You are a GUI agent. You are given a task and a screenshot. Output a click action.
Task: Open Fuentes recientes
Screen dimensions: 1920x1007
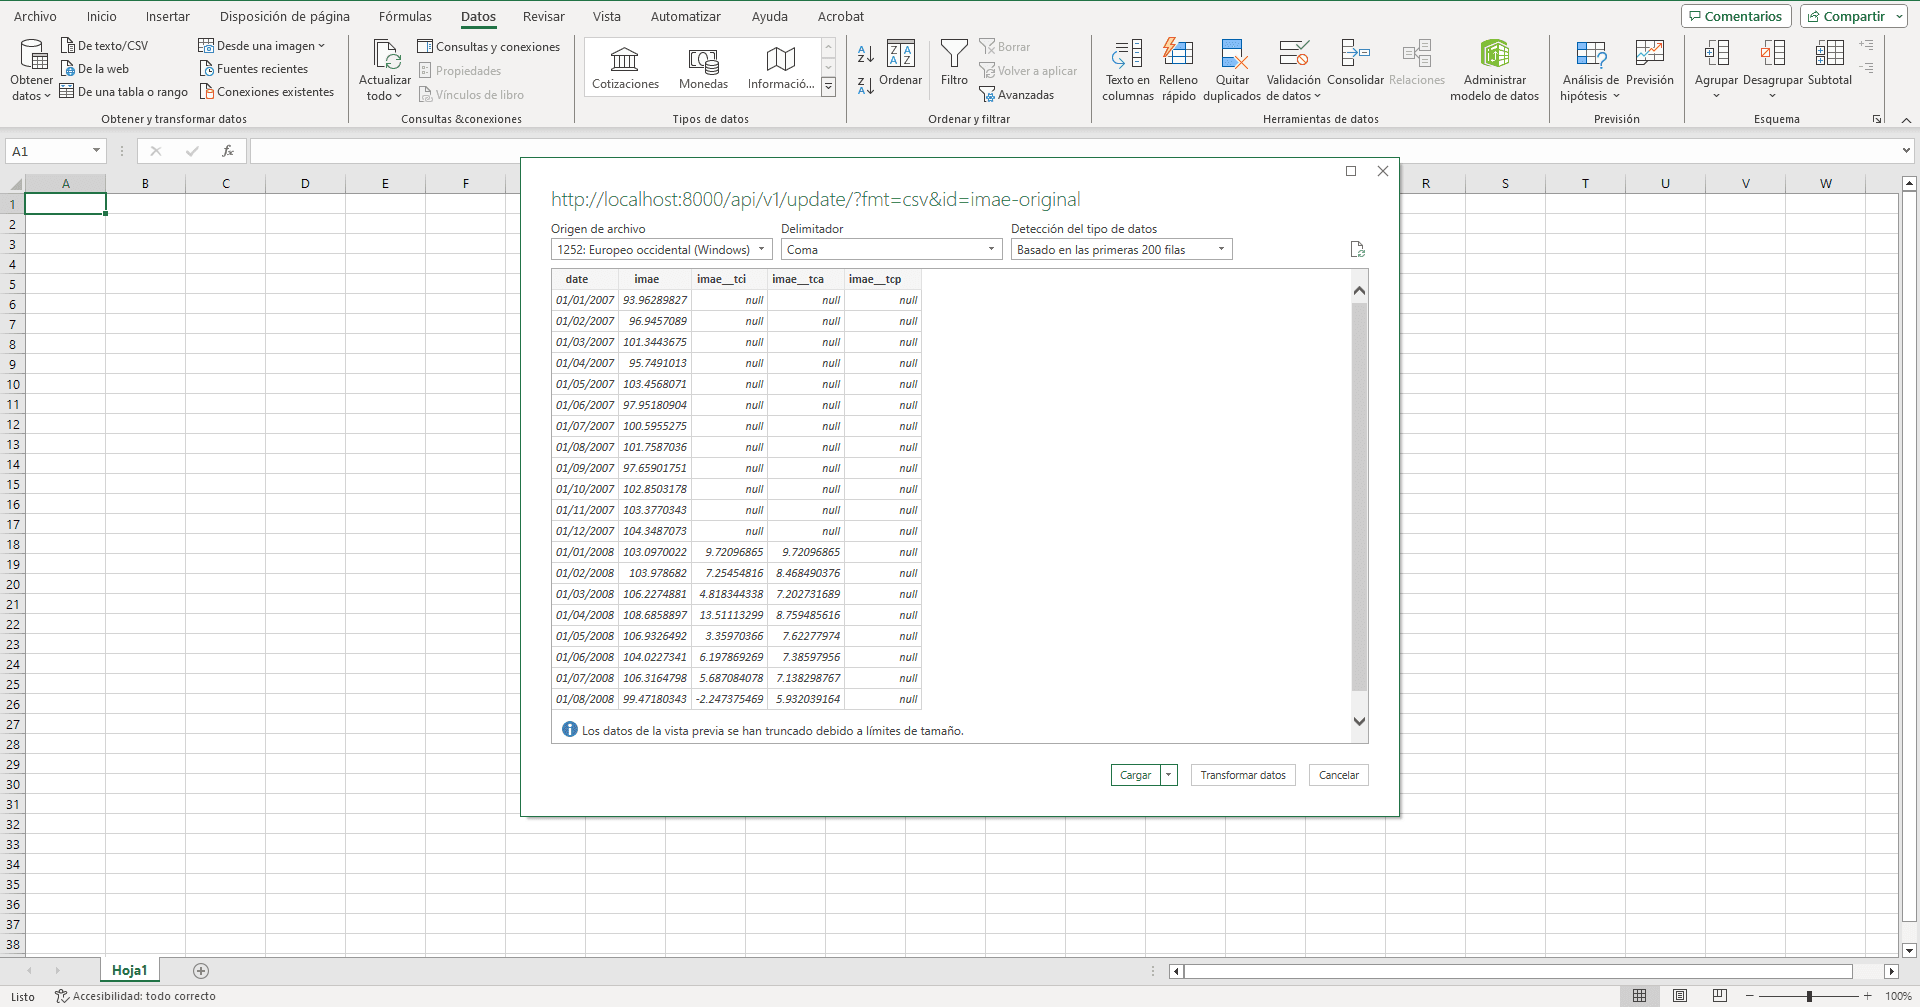pos(254,69)
